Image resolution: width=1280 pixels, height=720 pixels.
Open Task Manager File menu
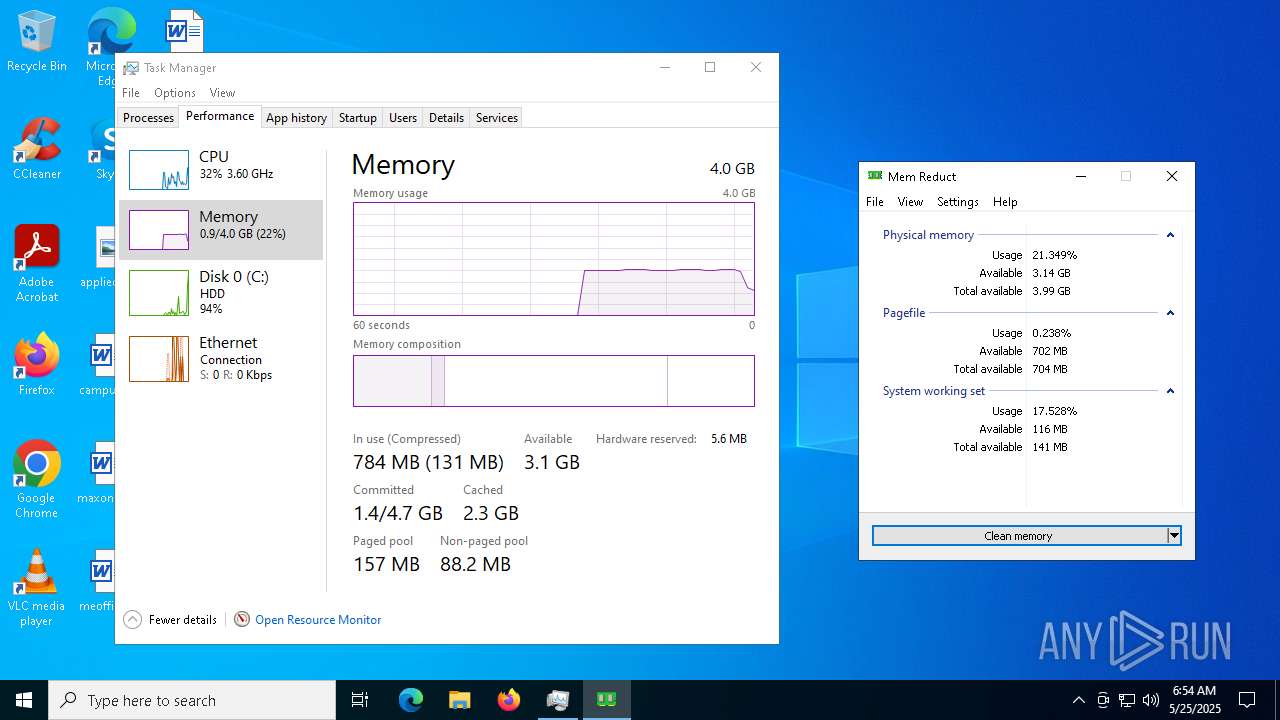(131, 93)
